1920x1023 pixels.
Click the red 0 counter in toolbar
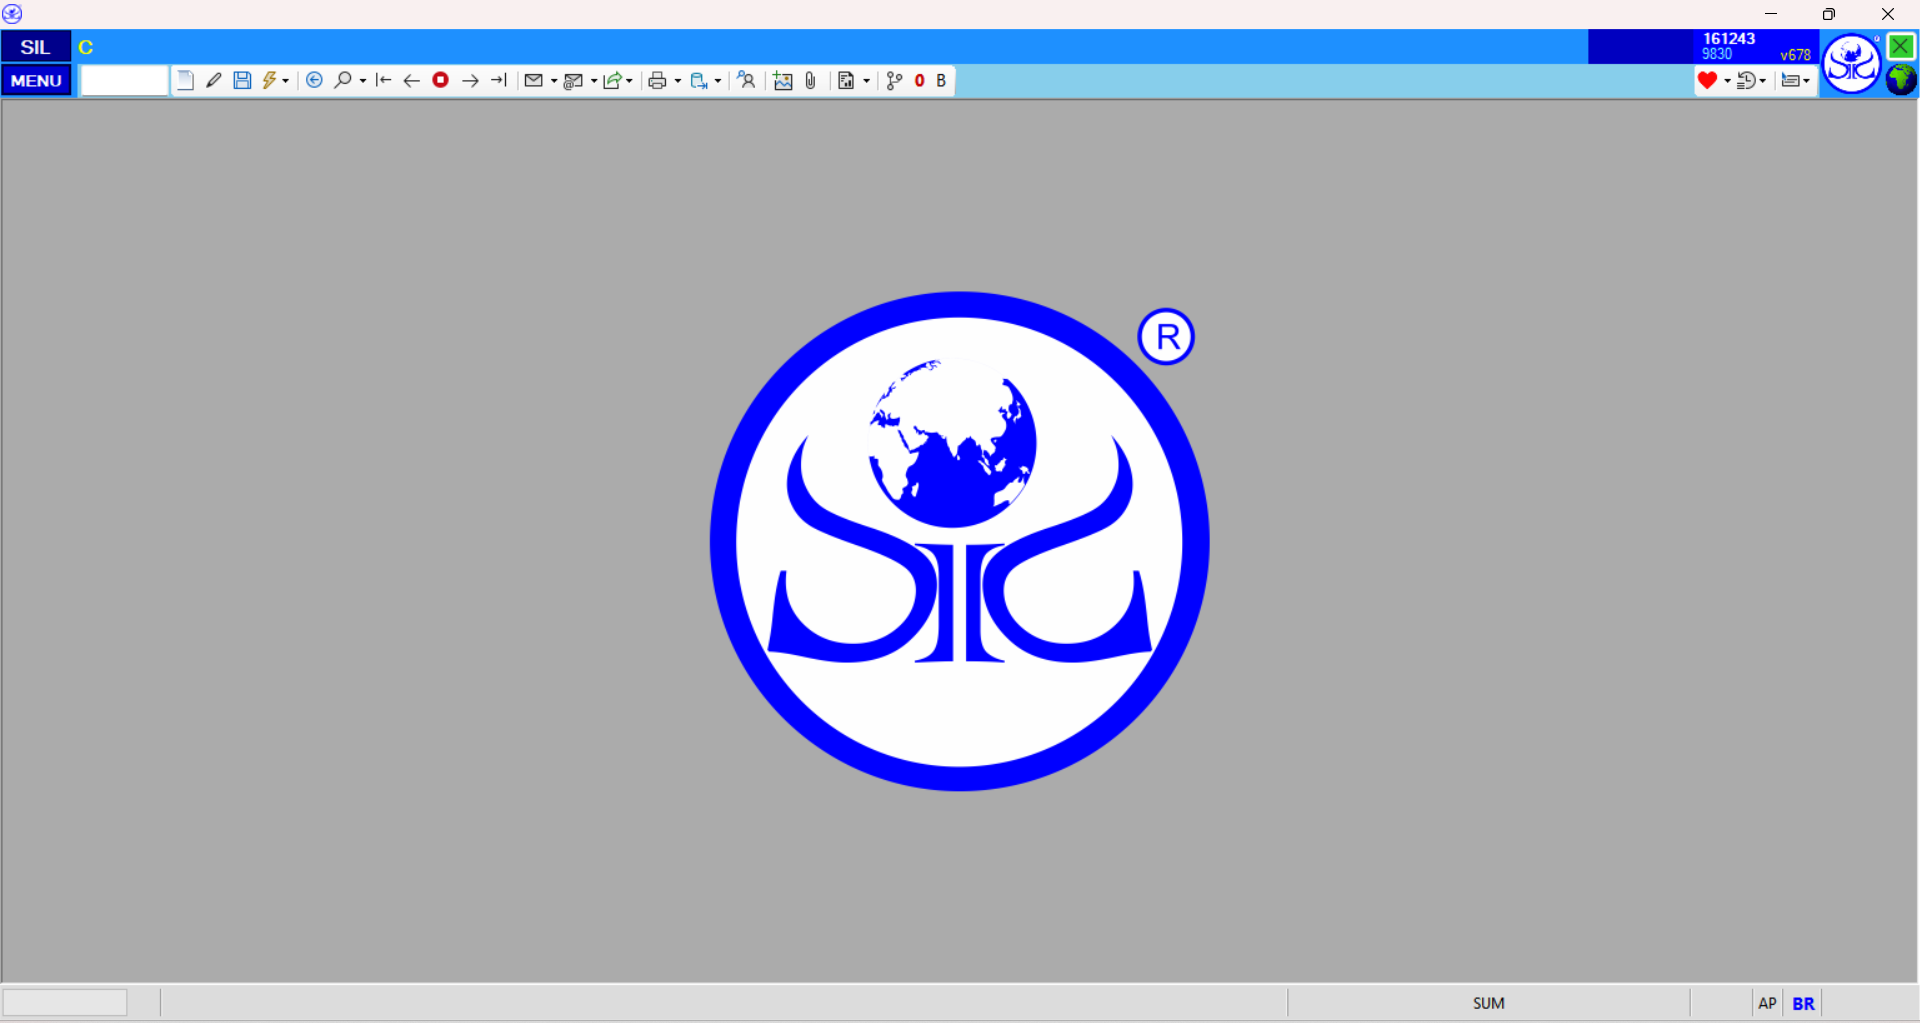pos(920,81)
